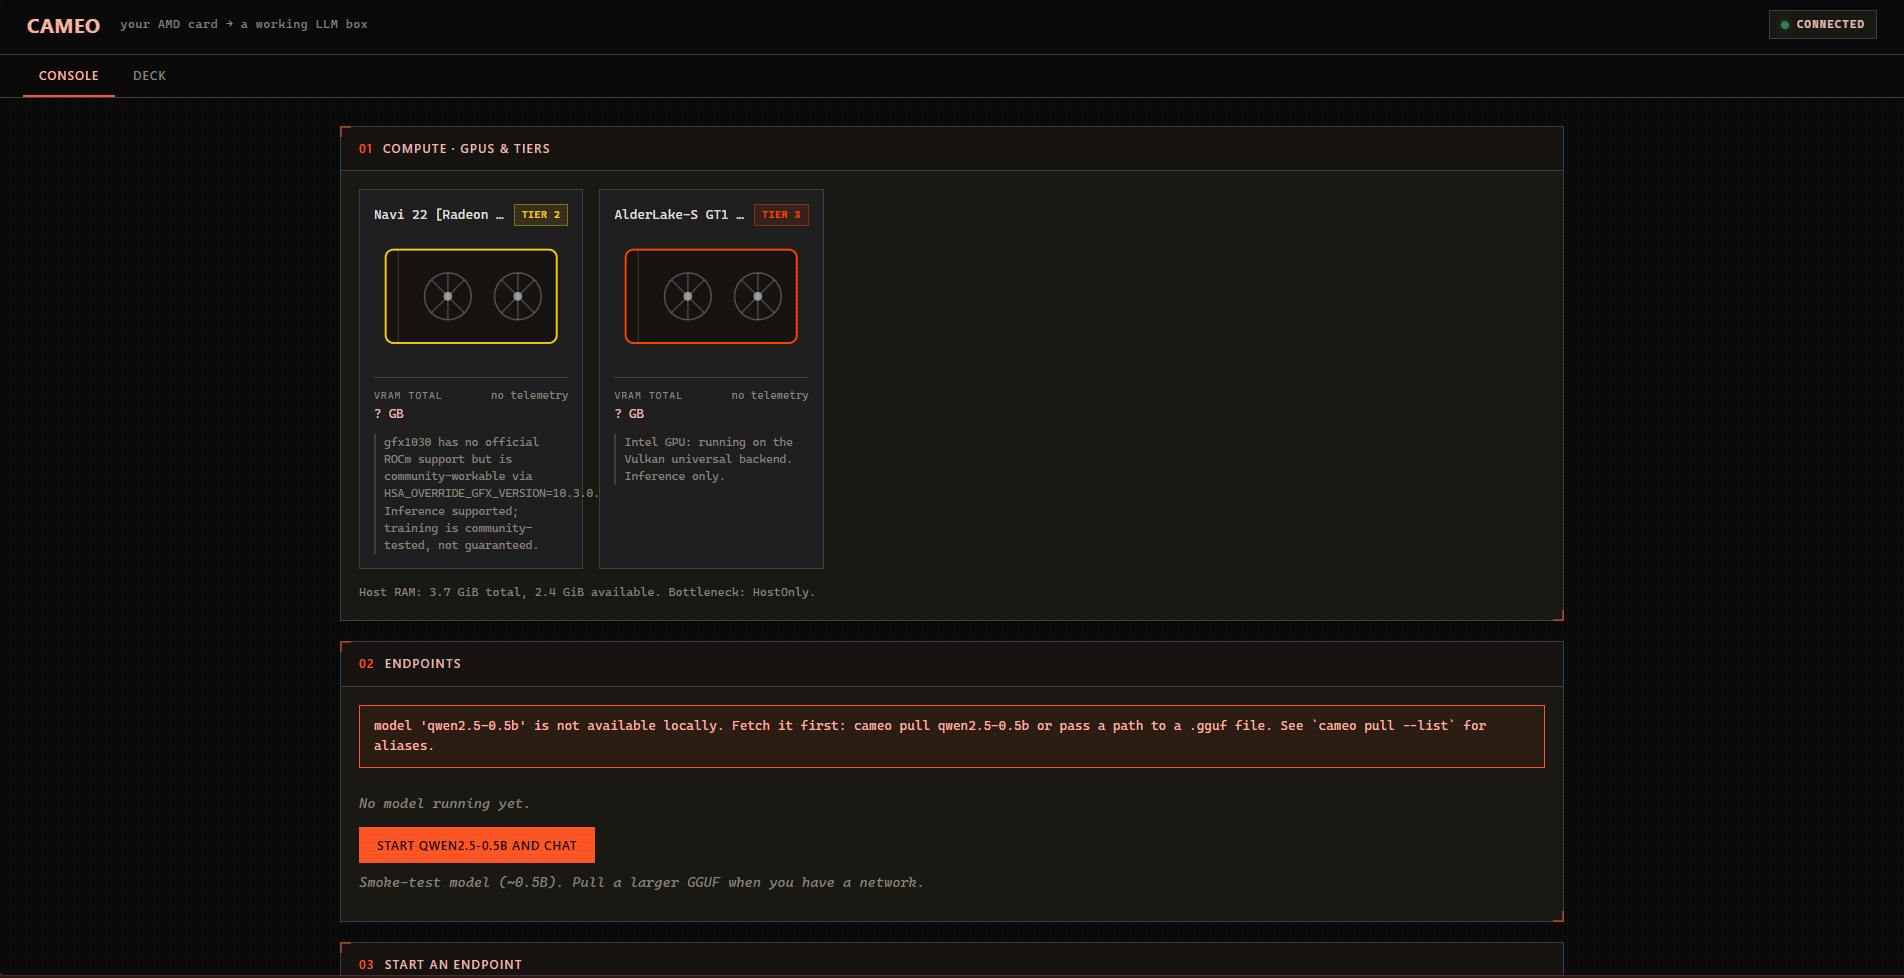Click the TIER 3 badge
This screenshot has height=978, width=1904.
pos(781,215)
